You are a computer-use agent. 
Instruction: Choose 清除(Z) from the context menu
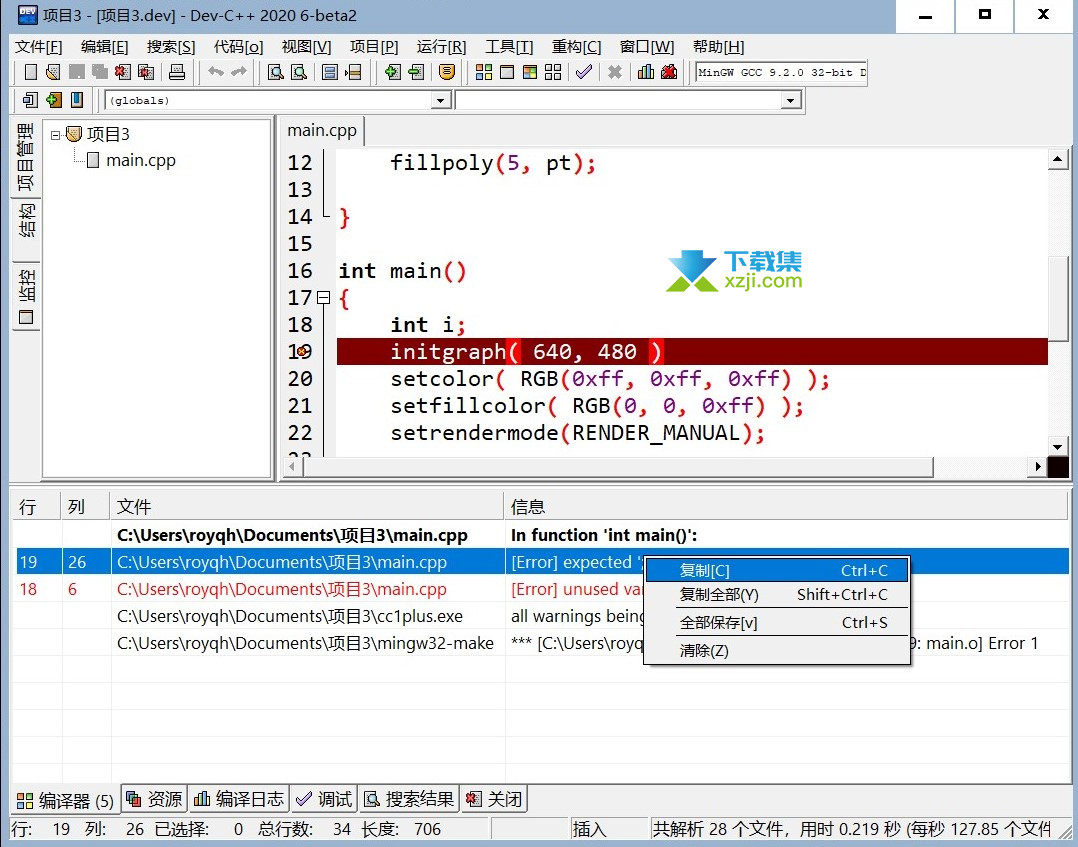(x=704, y=650)
